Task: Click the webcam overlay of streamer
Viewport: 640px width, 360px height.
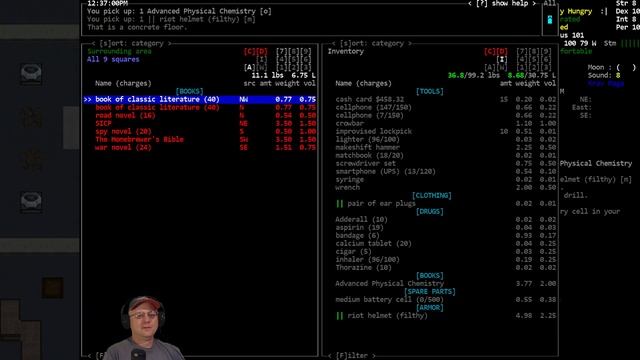Action: click(x=143, y=328)
